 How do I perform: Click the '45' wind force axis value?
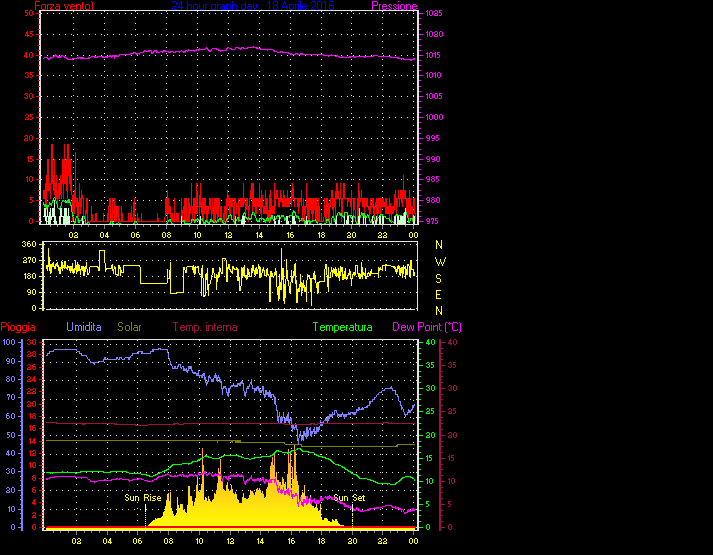click(29, 34)
